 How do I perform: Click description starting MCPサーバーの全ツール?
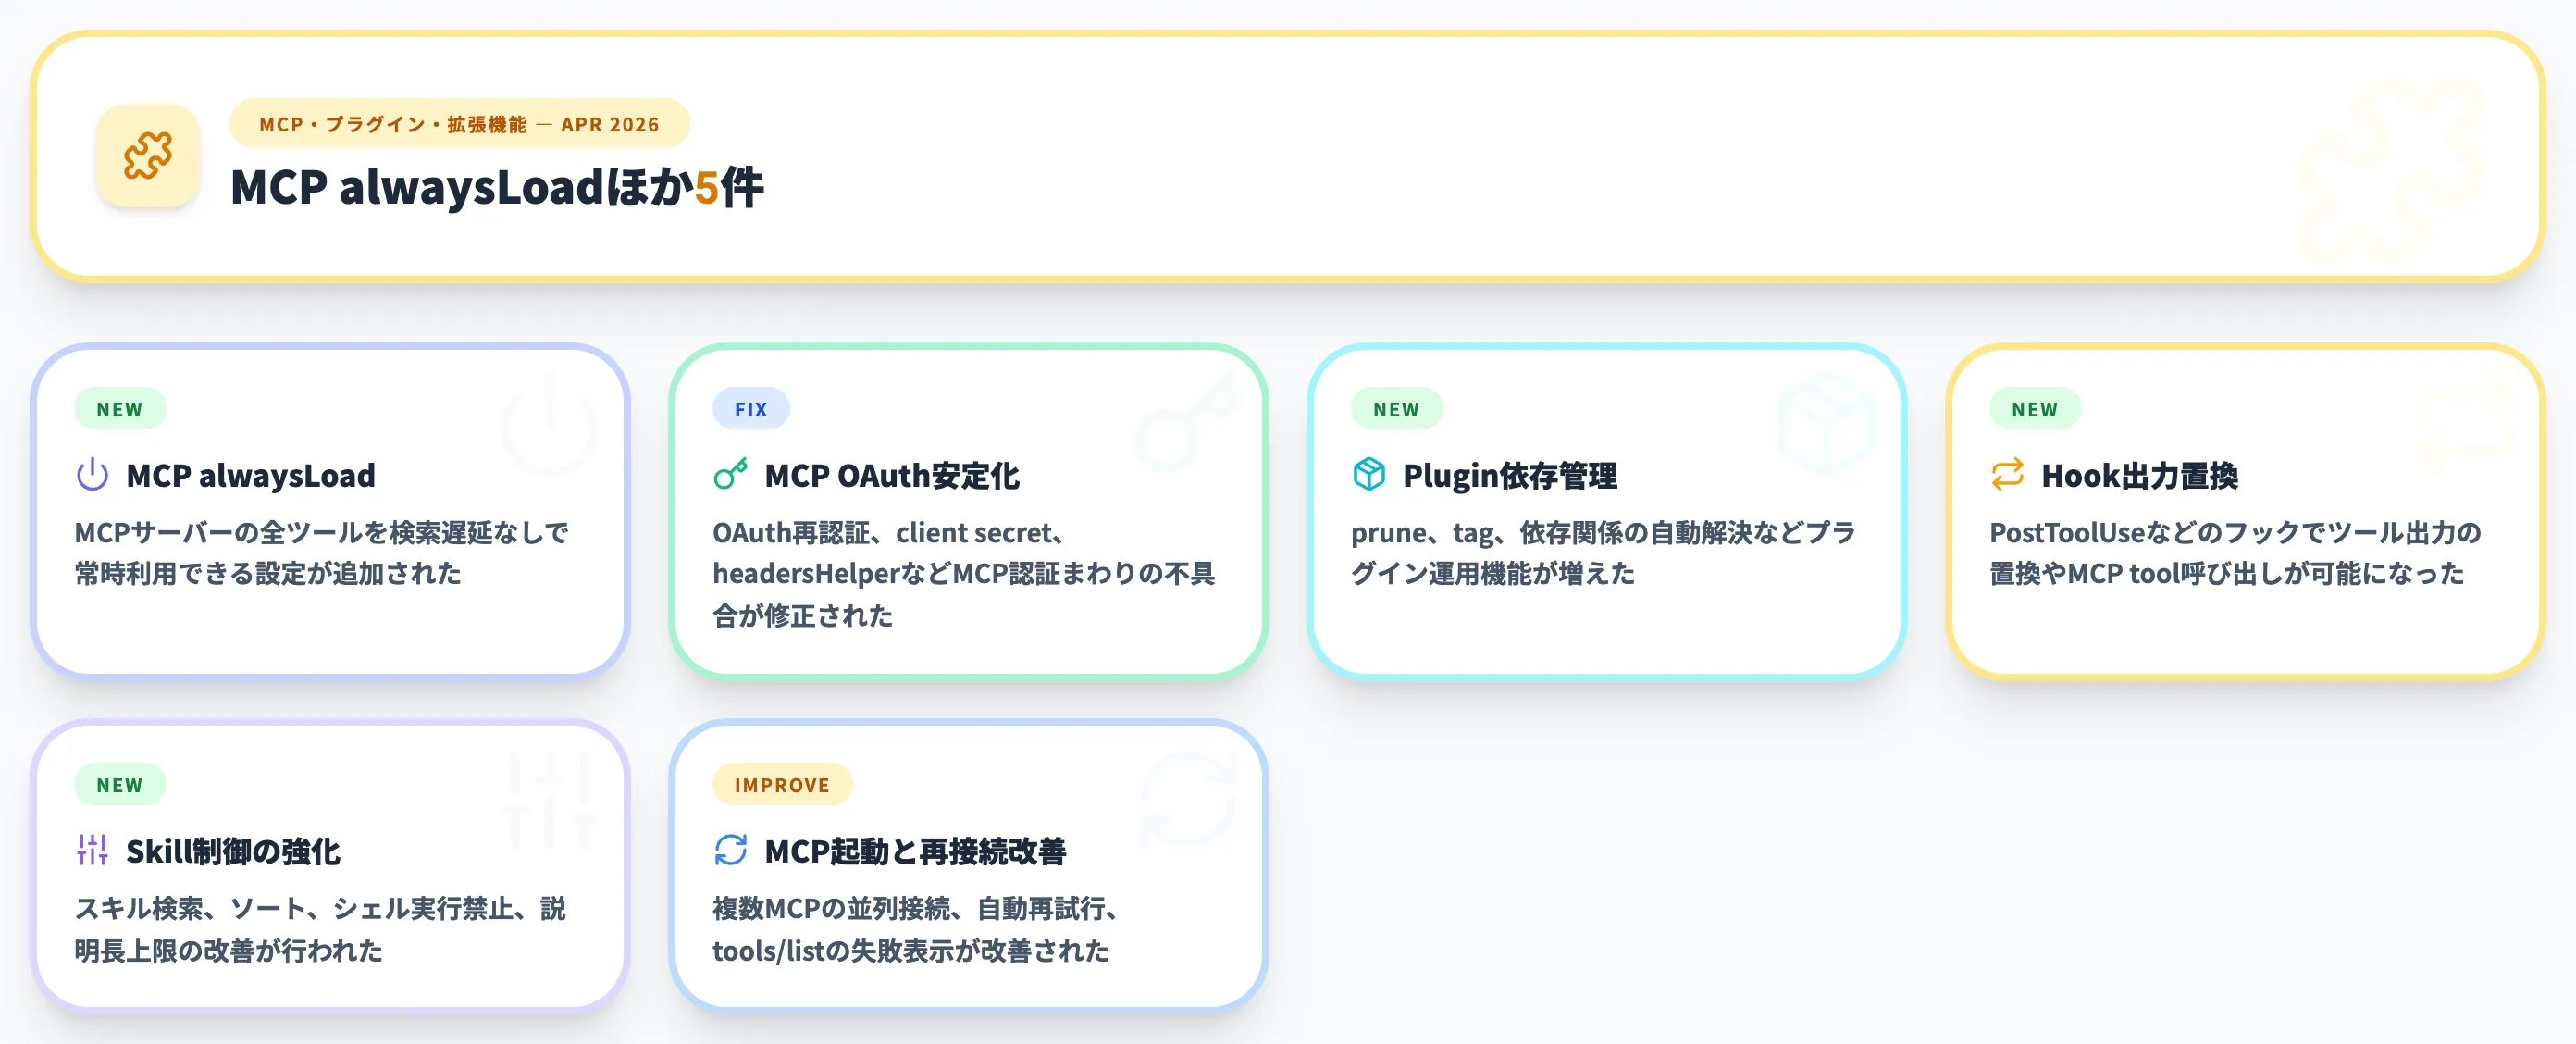[x=322, y=553]
